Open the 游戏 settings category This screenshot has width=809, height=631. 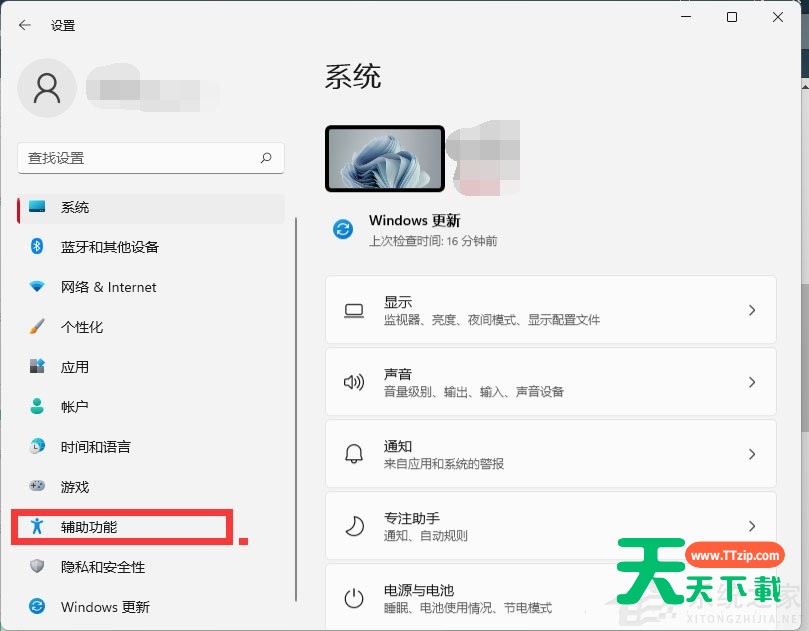click(x=151, y=487)
